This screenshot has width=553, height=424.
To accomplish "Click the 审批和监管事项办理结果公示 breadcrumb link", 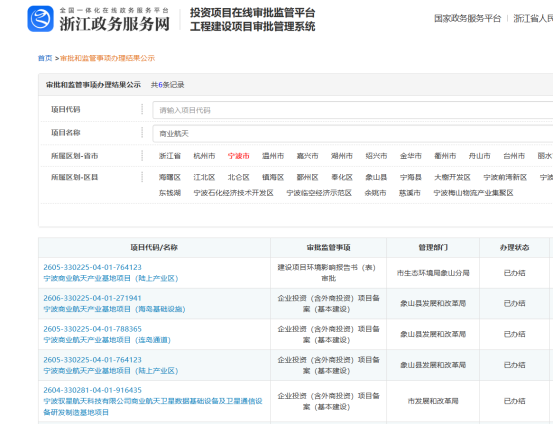I will pyautogui.click(x=108, y=58).
